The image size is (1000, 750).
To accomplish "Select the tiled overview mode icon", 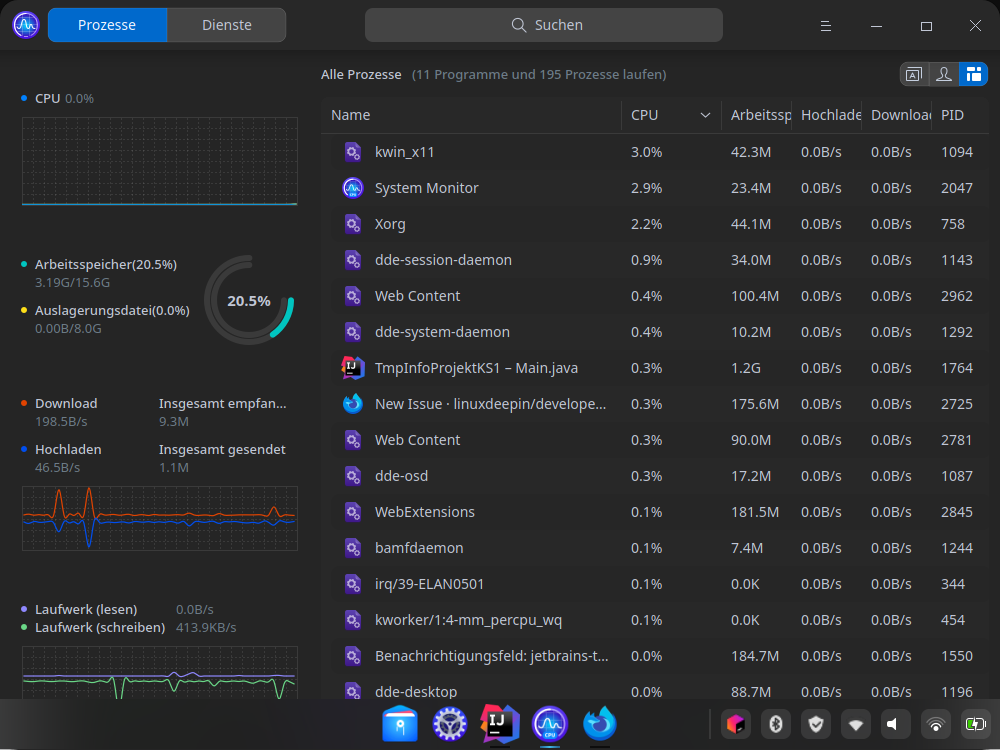I will pyautogui.click(x=973, y=74).
